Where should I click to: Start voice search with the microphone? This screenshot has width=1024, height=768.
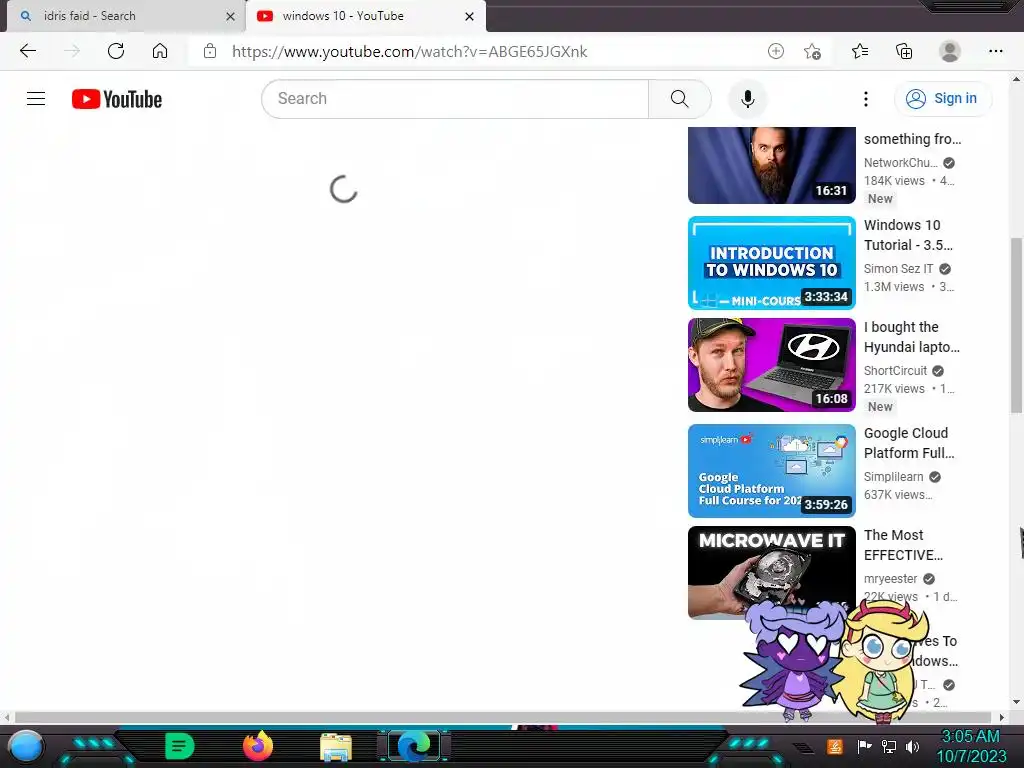point(748,99)
